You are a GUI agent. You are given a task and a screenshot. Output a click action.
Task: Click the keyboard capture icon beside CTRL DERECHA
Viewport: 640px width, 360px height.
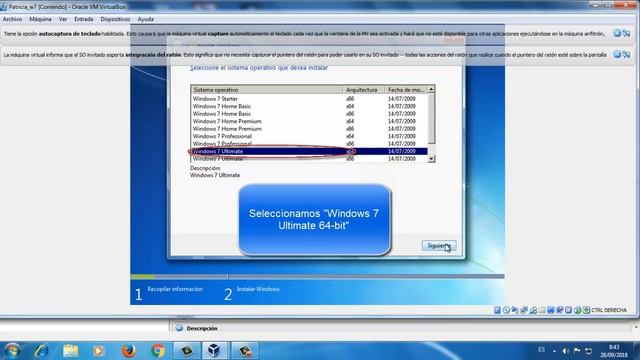pos(586,310)
